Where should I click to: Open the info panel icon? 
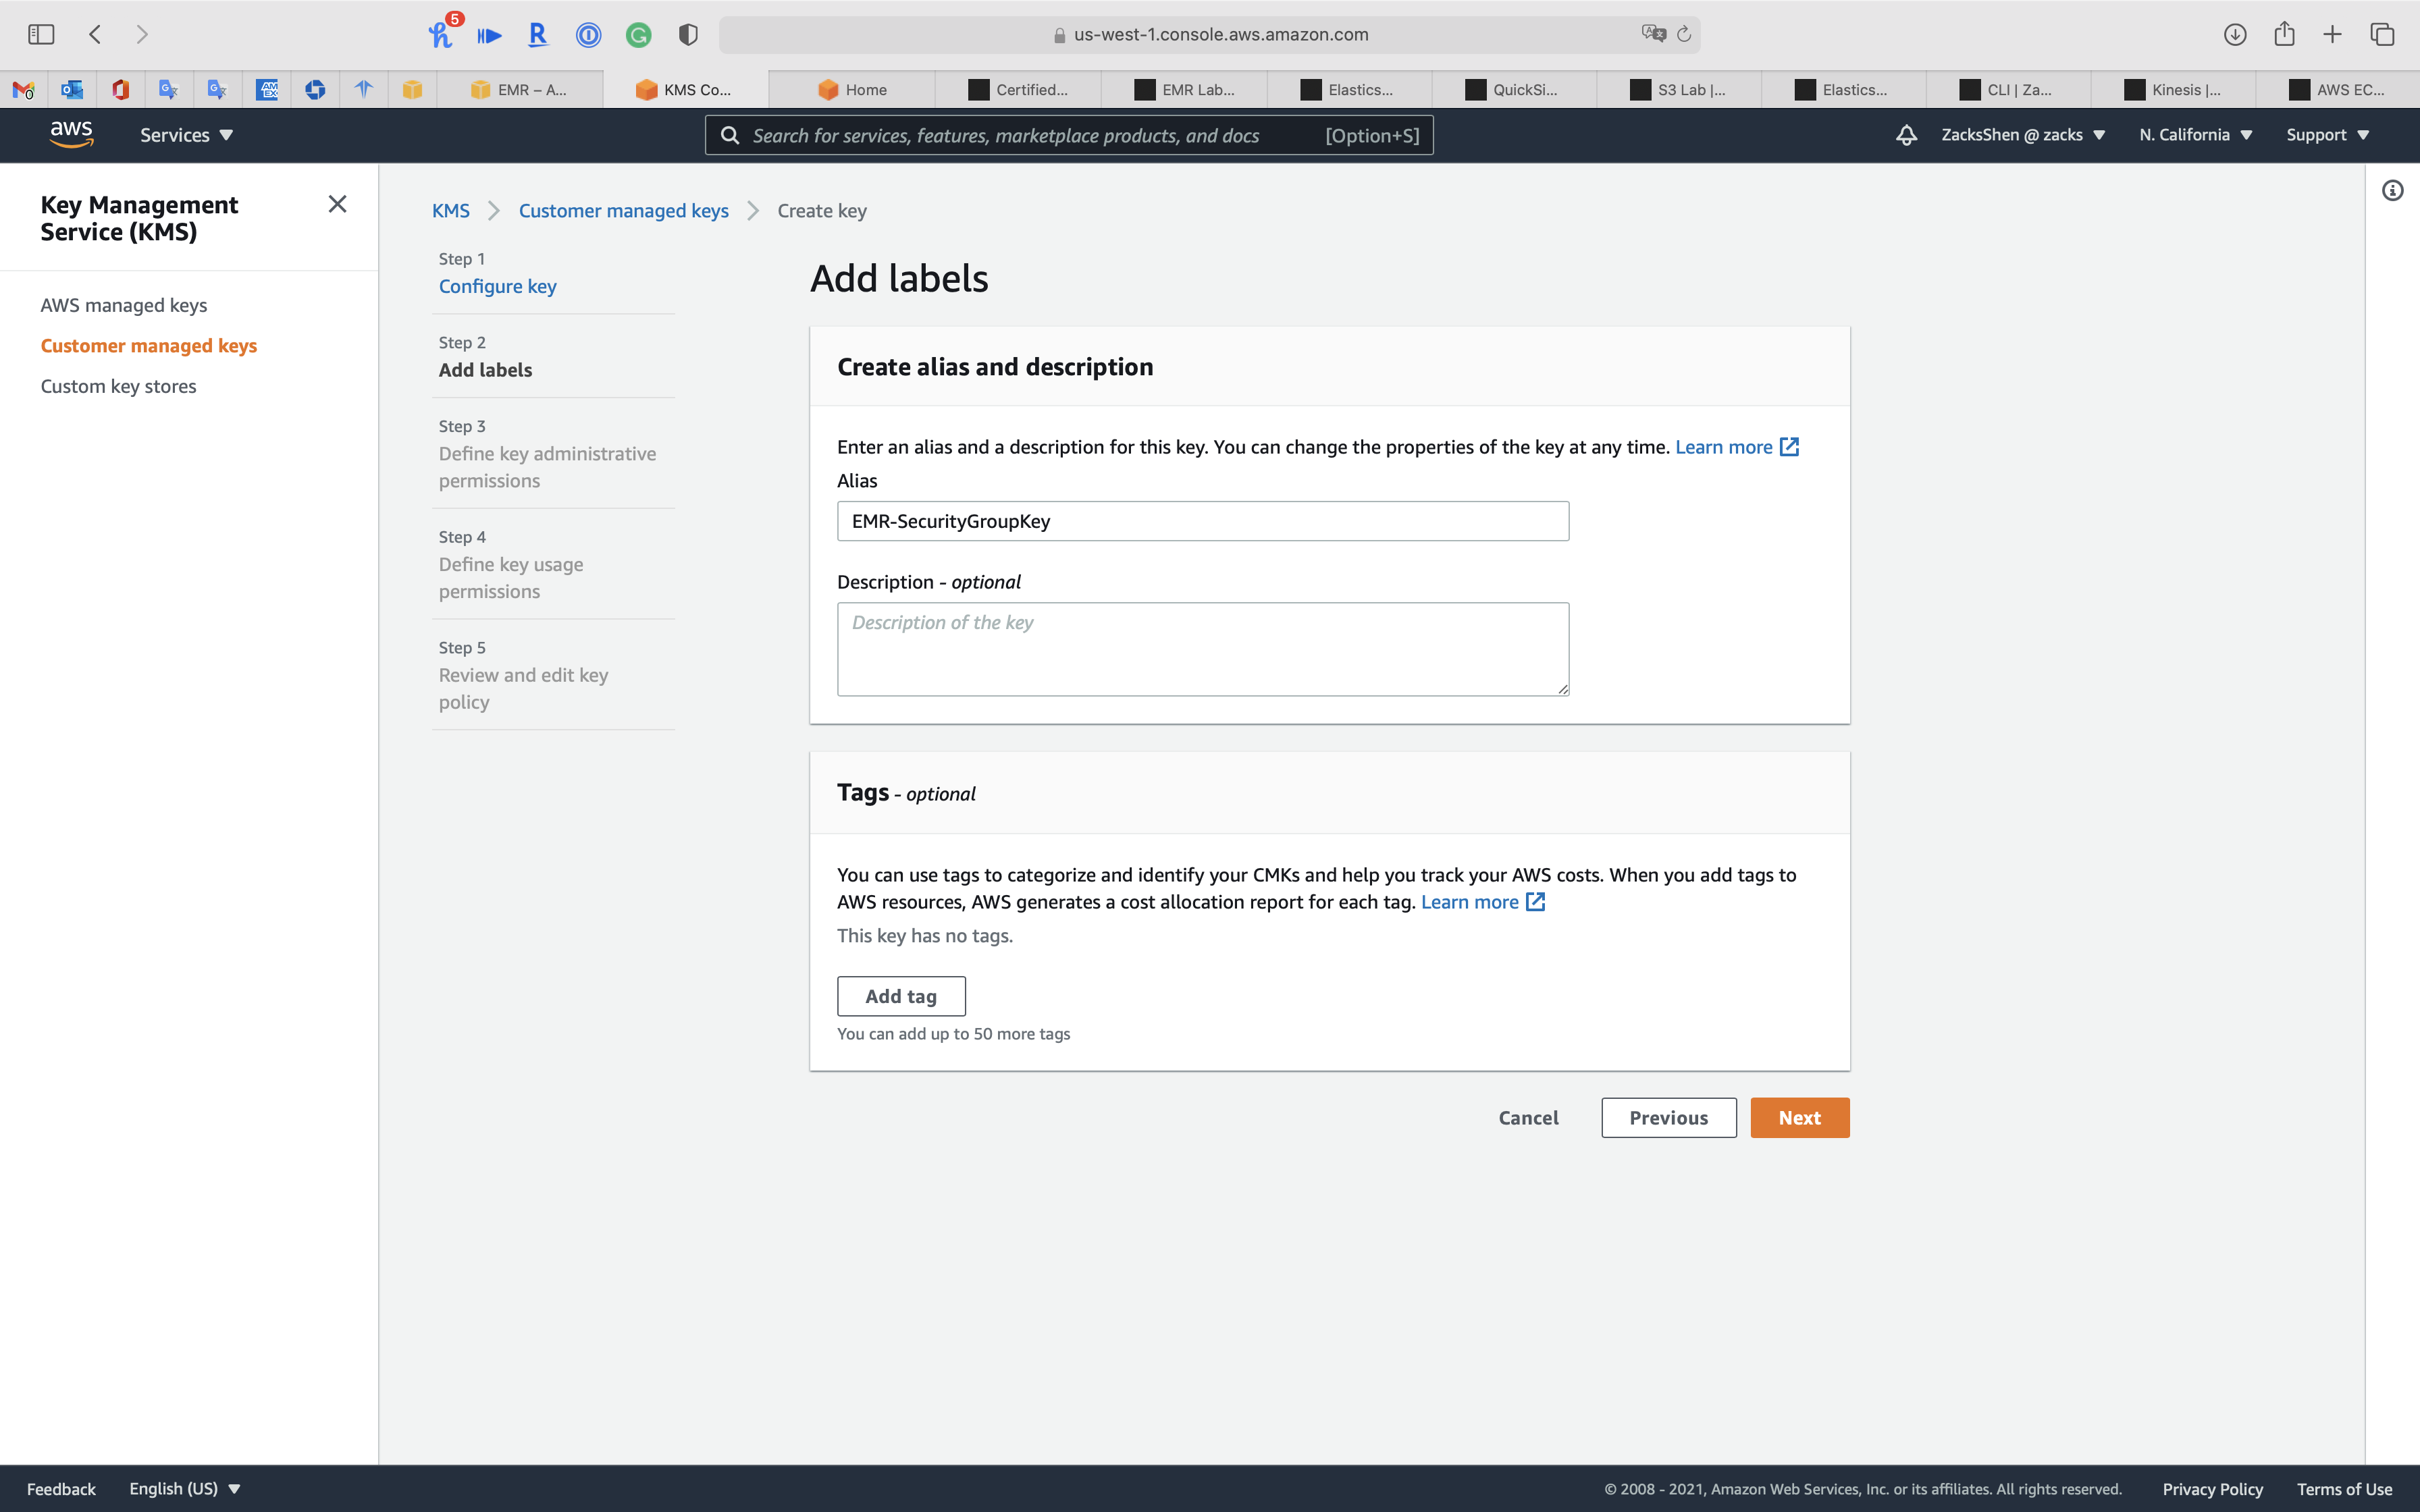click(2392, 191)
